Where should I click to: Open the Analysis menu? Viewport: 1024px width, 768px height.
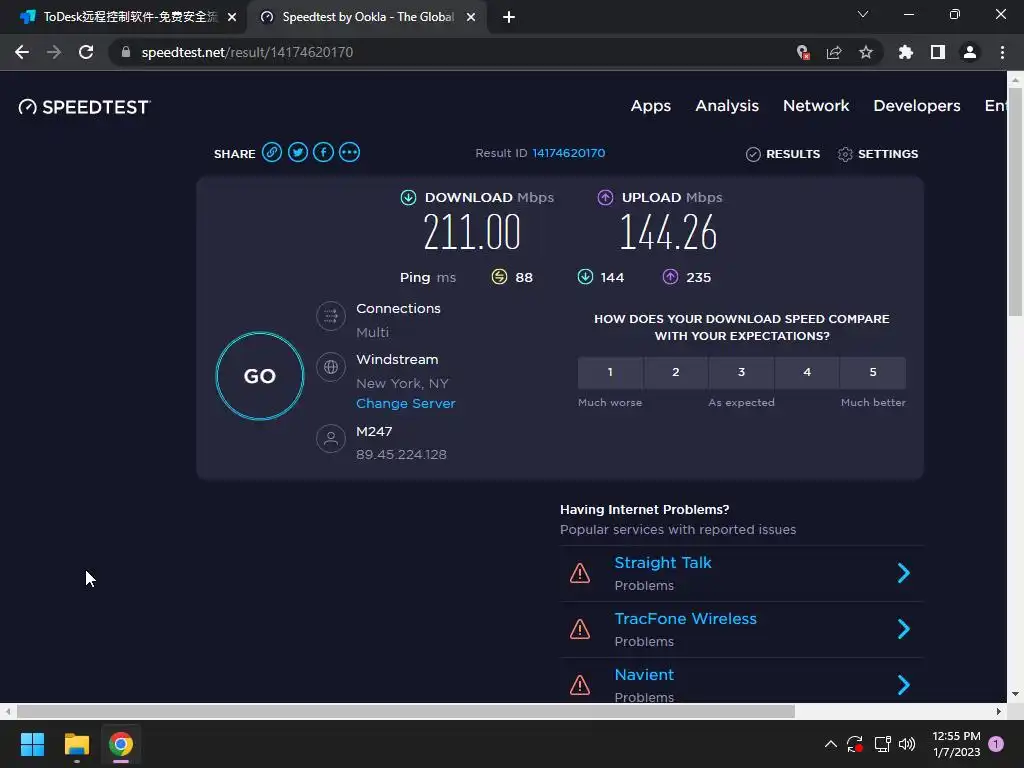tap(727, 106)
